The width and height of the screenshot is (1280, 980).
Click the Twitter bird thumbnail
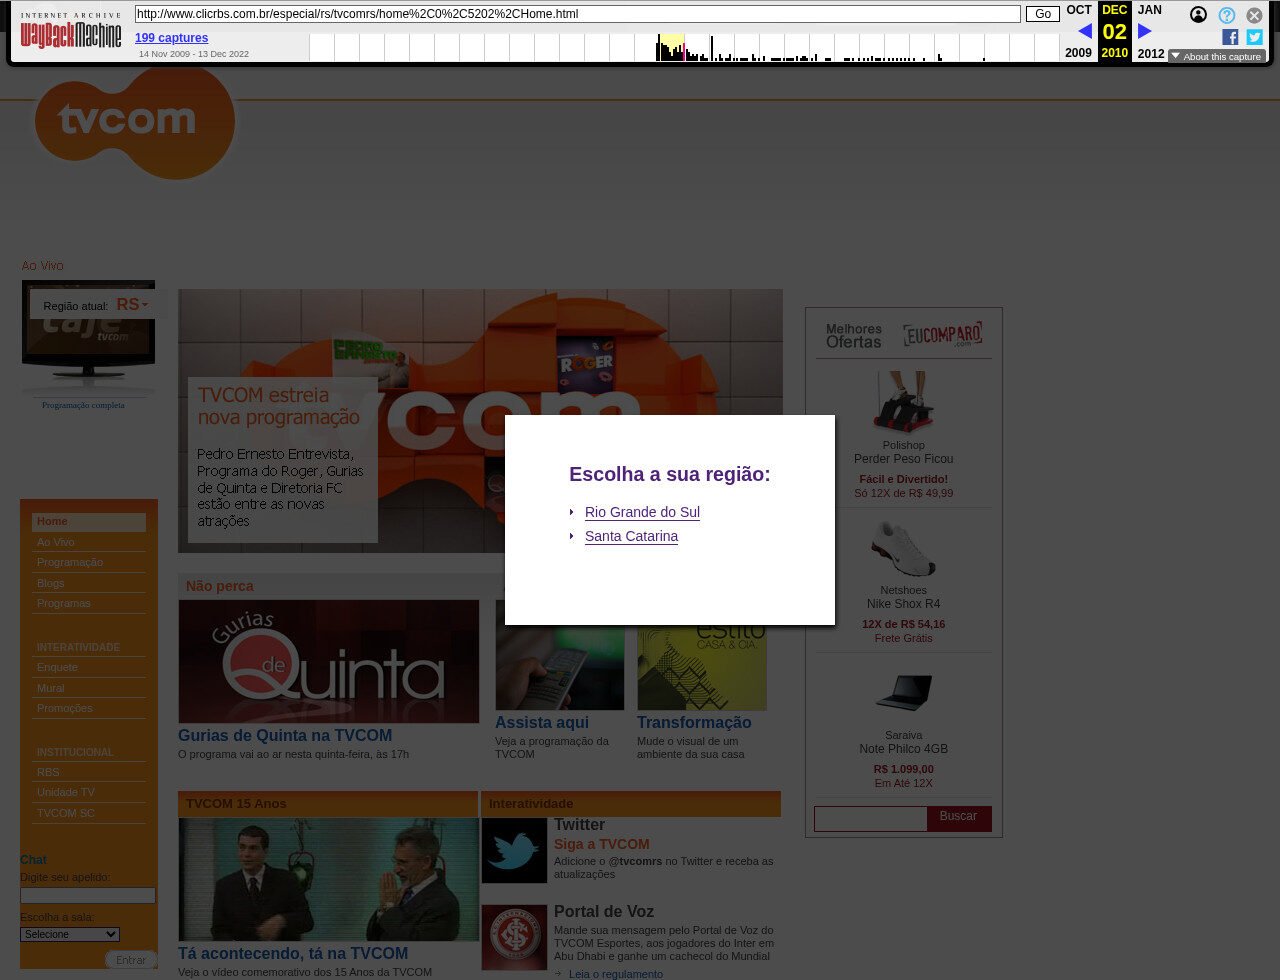pos(514,851)
